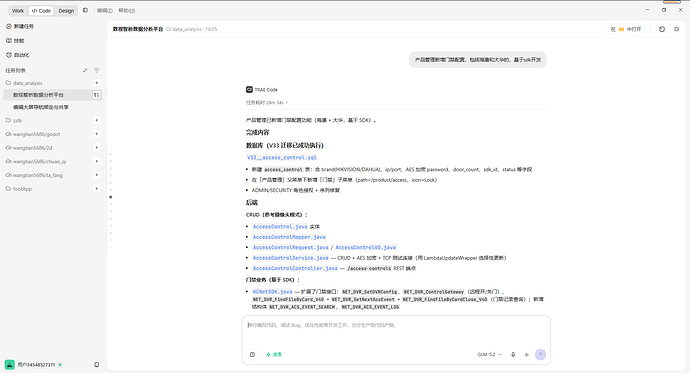Open the wangtian5686/ta_fang repository

[34, 175]
